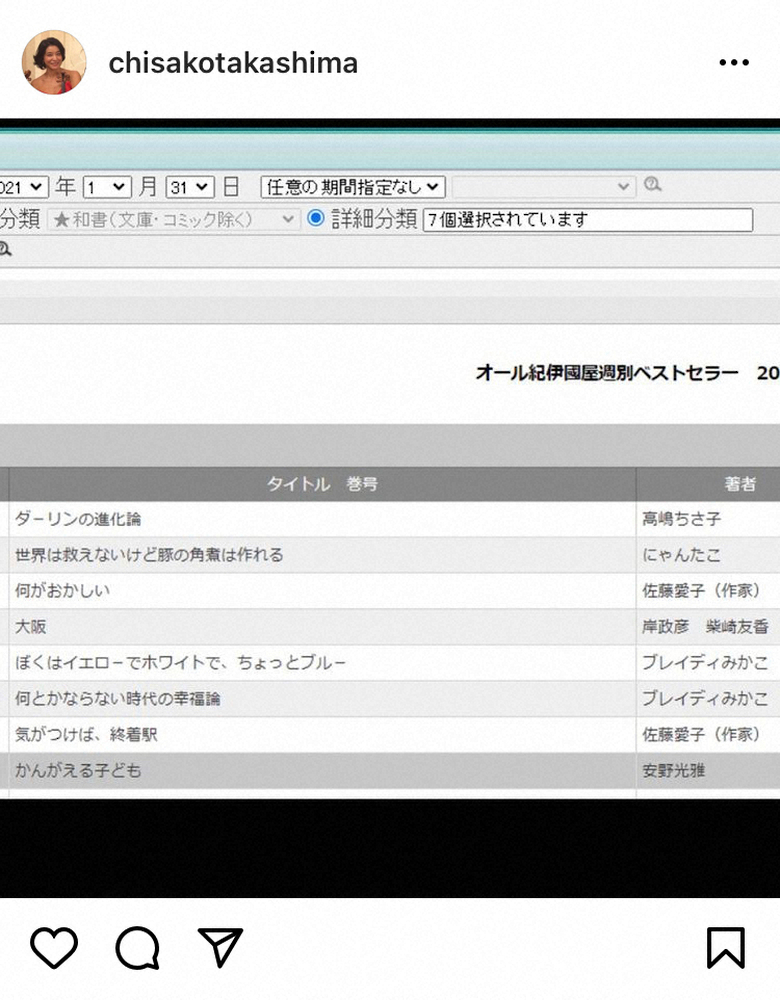Click the magnifier icon beside the period dropdown
Screen dimensions: 780x1000
pos(652,185)
